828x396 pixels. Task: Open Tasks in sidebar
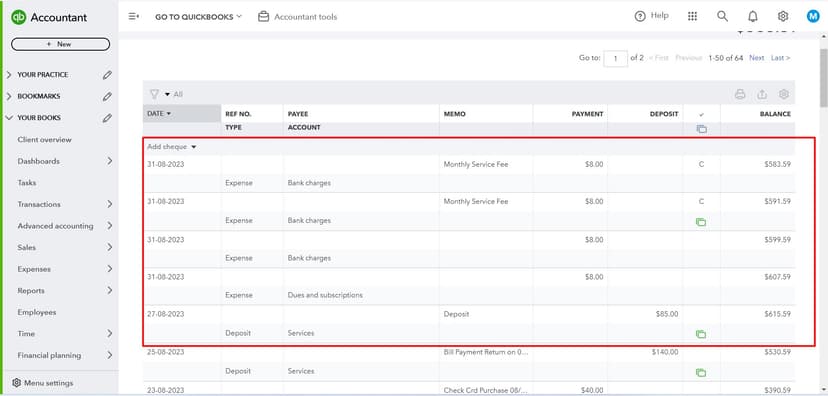tap(27, 183)
